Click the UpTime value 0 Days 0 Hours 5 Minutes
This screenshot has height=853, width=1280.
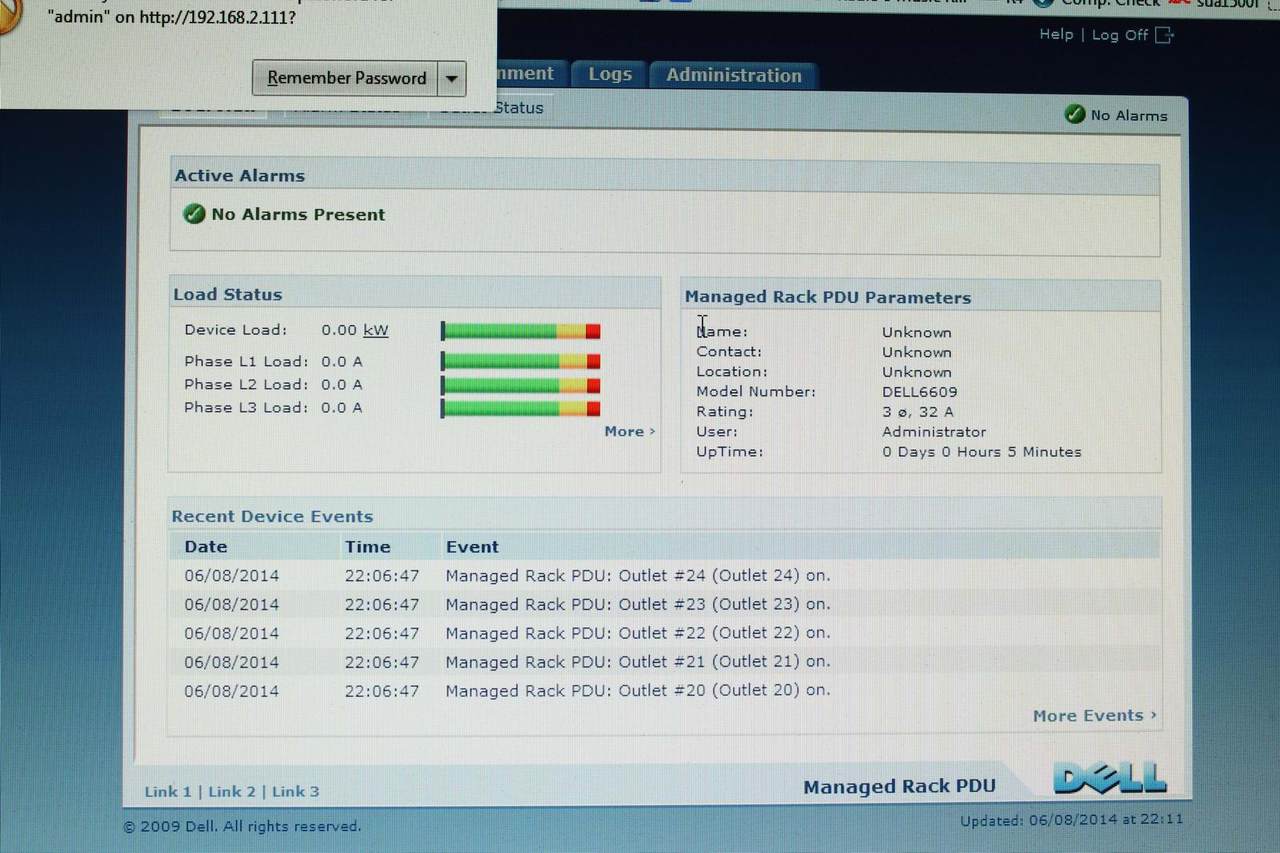coord(982,452)
